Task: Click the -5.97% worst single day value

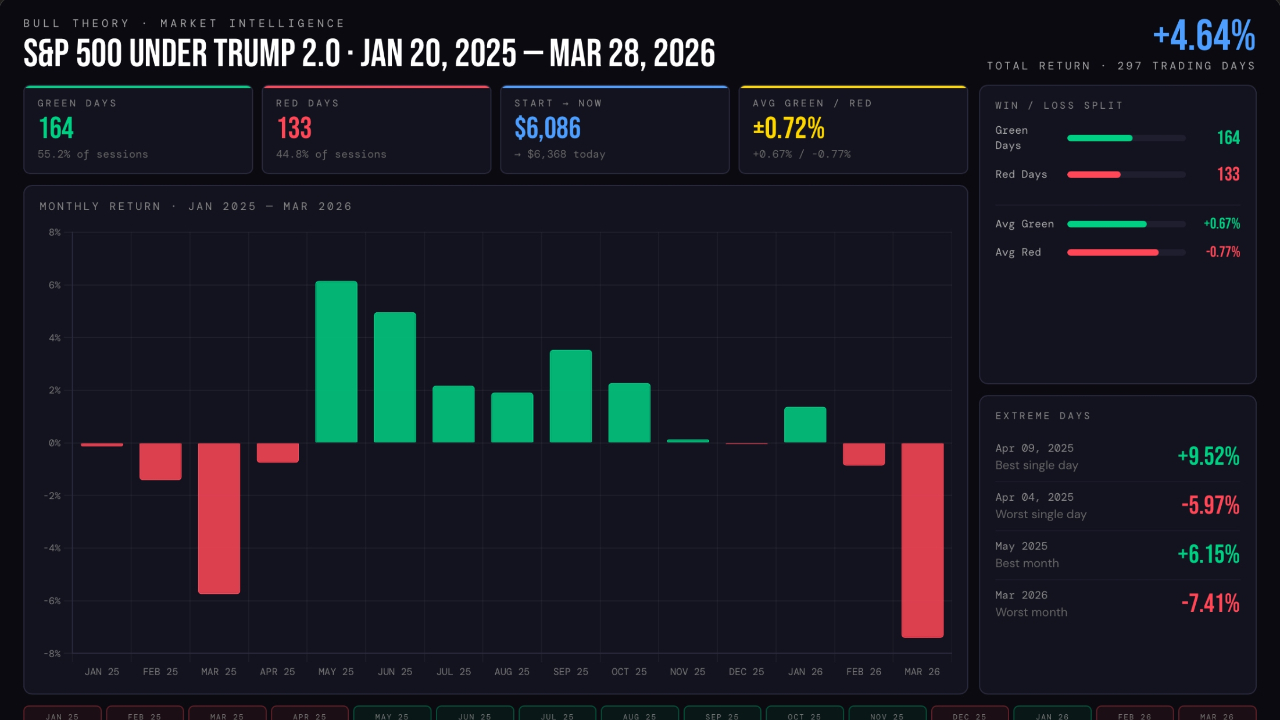Action: pos(1210,506)
